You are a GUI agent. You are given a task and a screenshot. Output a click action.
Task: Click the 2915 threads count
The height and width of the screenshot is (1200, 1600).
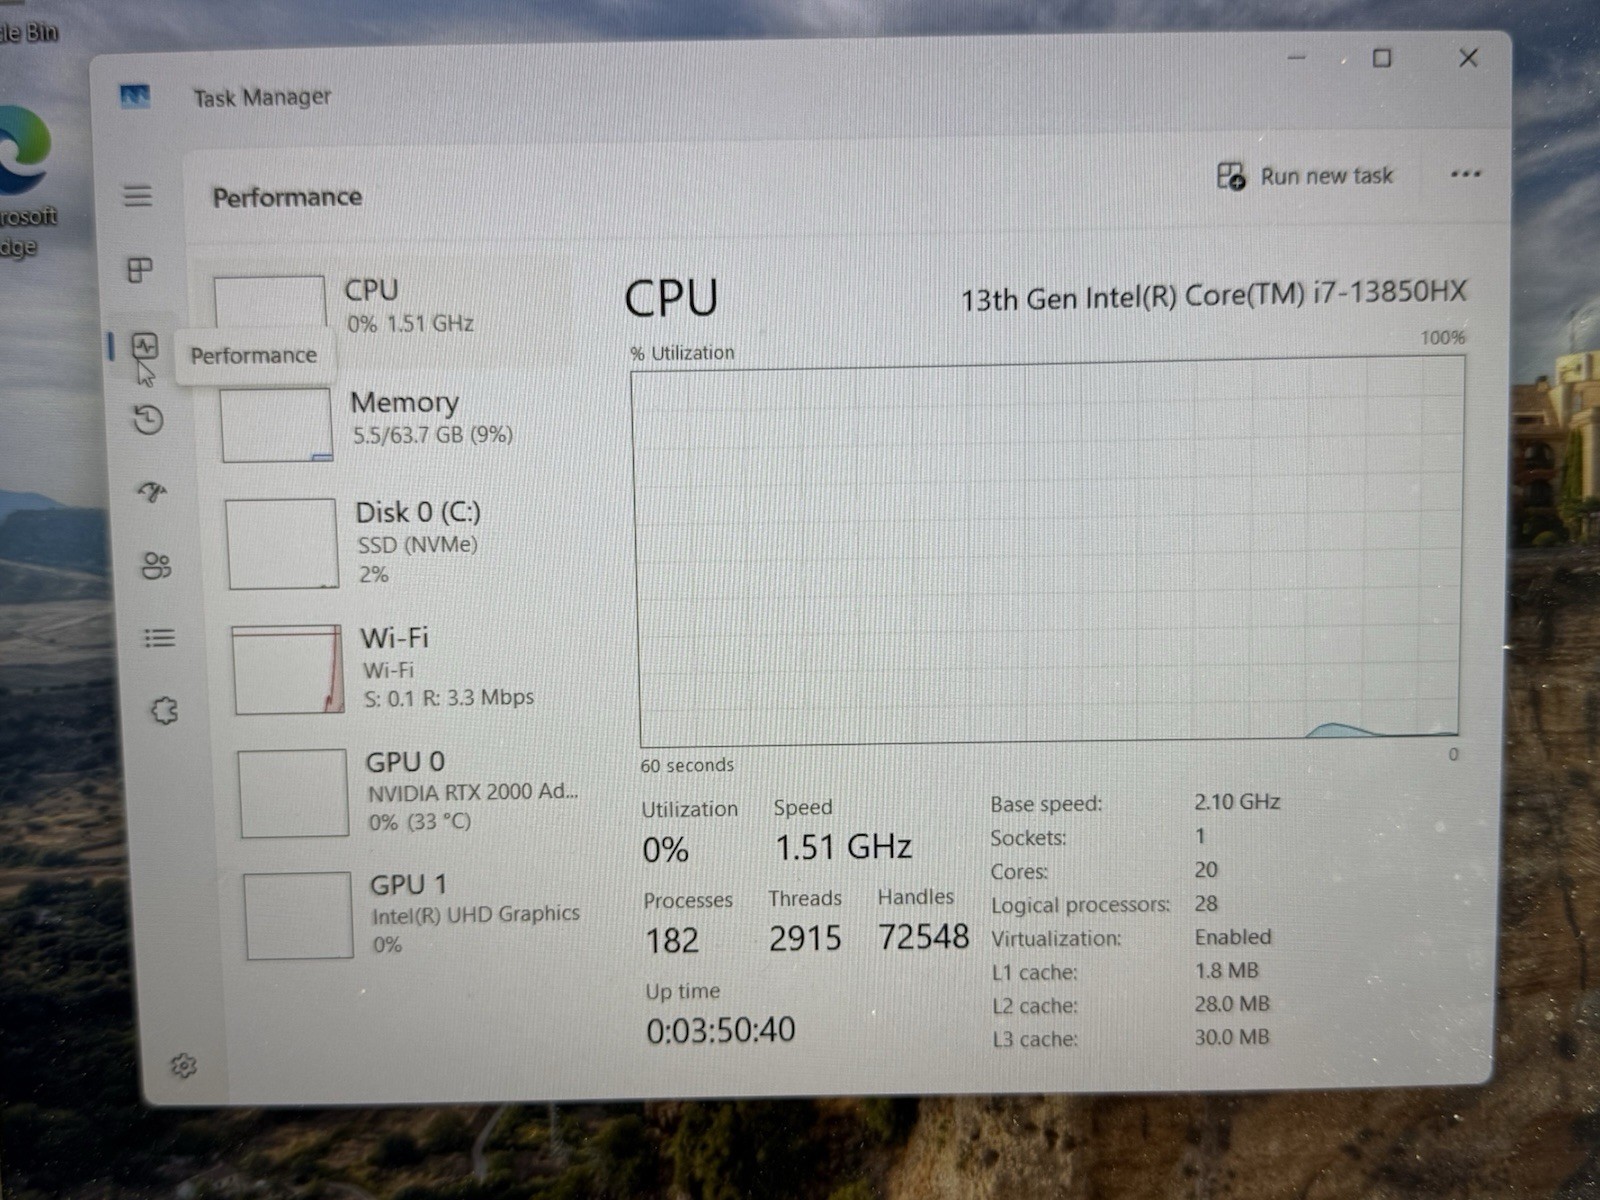point(805,939)
